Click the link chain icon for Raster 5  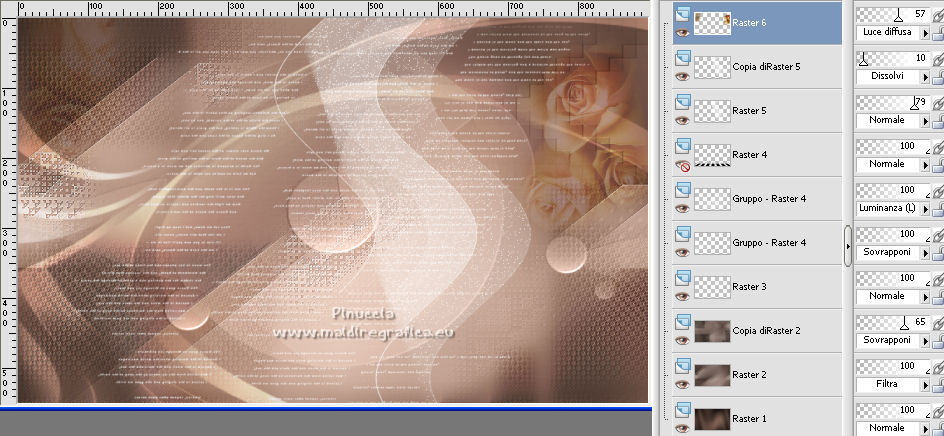click(x=938, y=102)
